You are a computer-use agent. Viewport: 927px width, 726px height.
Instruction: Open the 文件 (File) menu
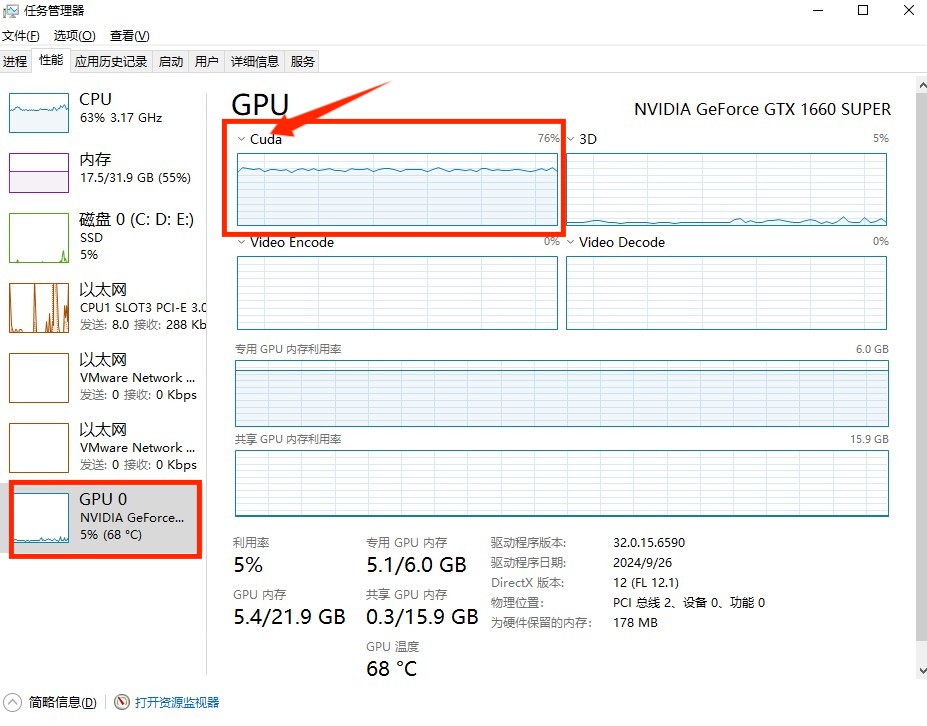point(22,35)
